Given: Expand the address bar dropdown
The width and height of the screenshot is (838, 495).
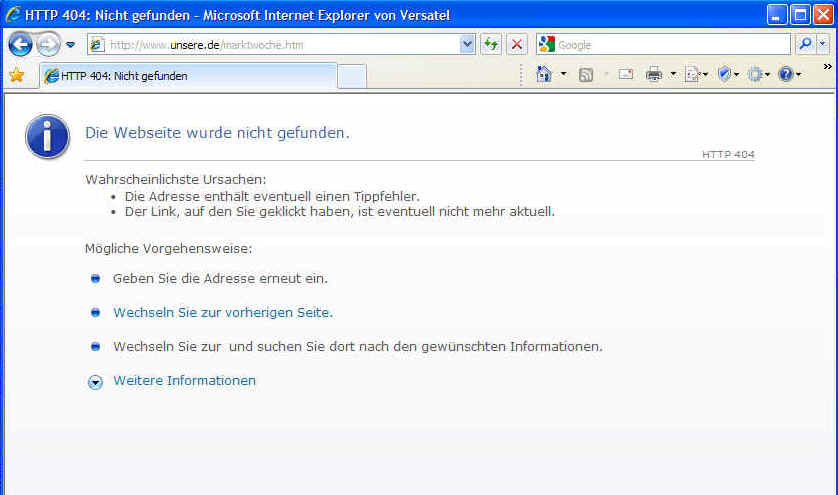Looking at the screenshot, I should pos(467,45).
